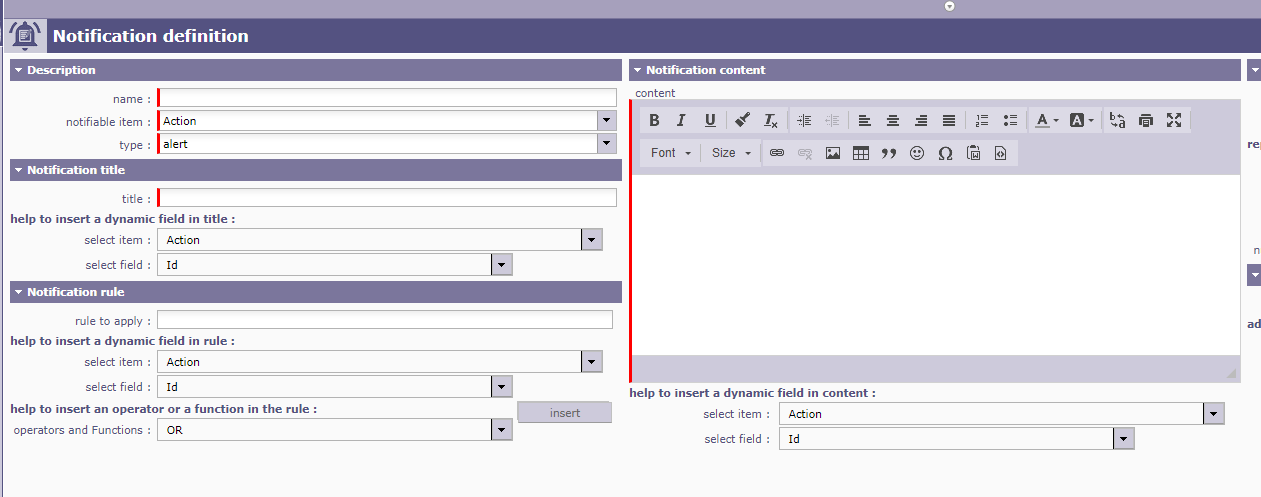Open the text color picker
This screenshot has height=497, width=1261.
1046,120
